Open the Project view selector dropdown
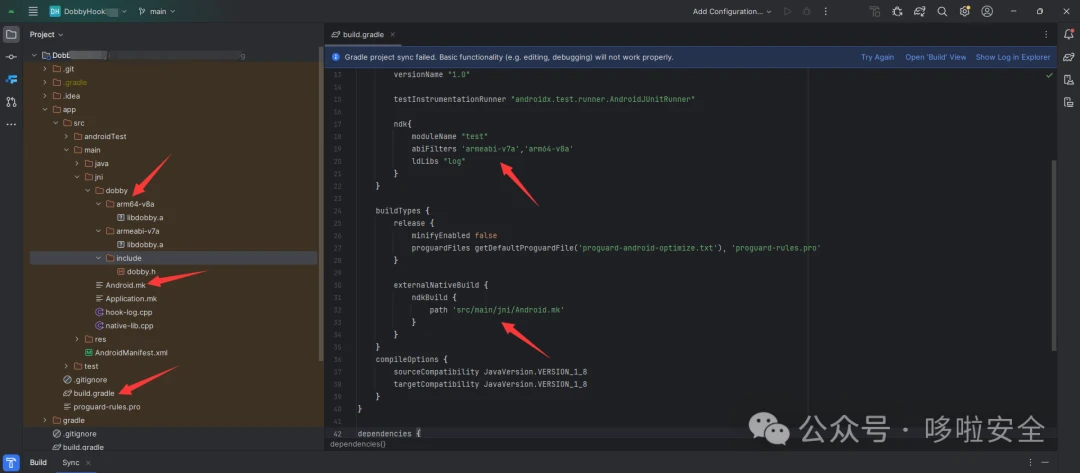1080x473 pixels. (x=46, y=34)
